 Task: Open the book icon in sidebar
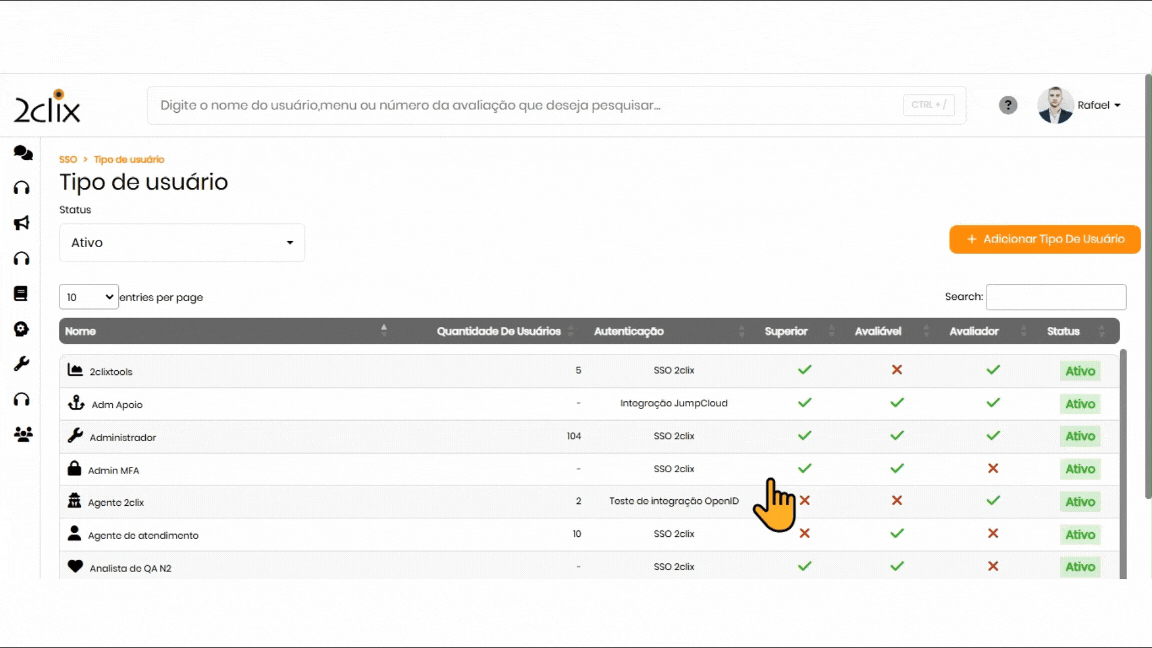[x=21, y=294]
